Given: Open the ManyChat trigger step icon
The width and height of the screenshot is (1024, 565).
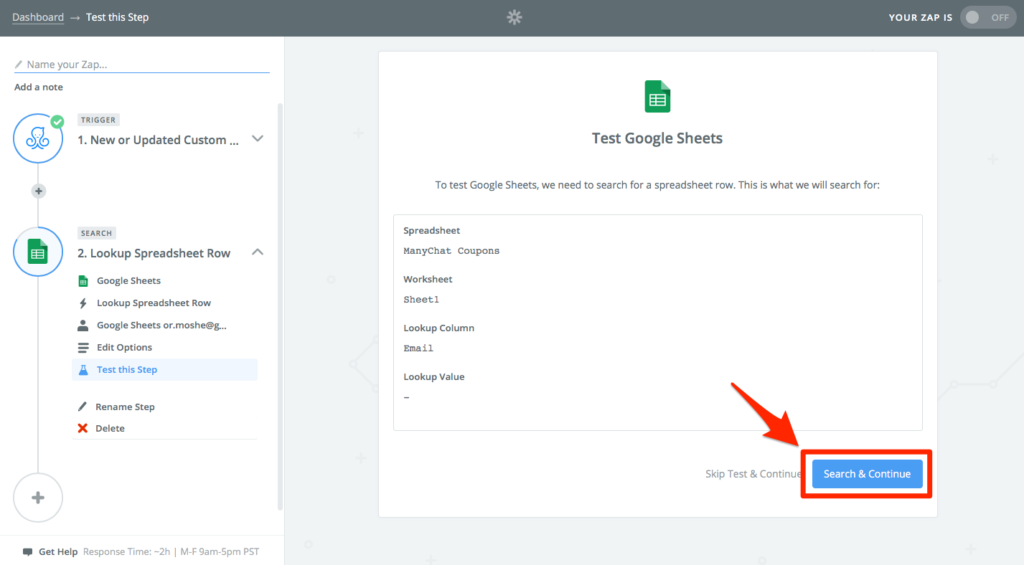Looking at the screenshot, I should coord(38,138).
